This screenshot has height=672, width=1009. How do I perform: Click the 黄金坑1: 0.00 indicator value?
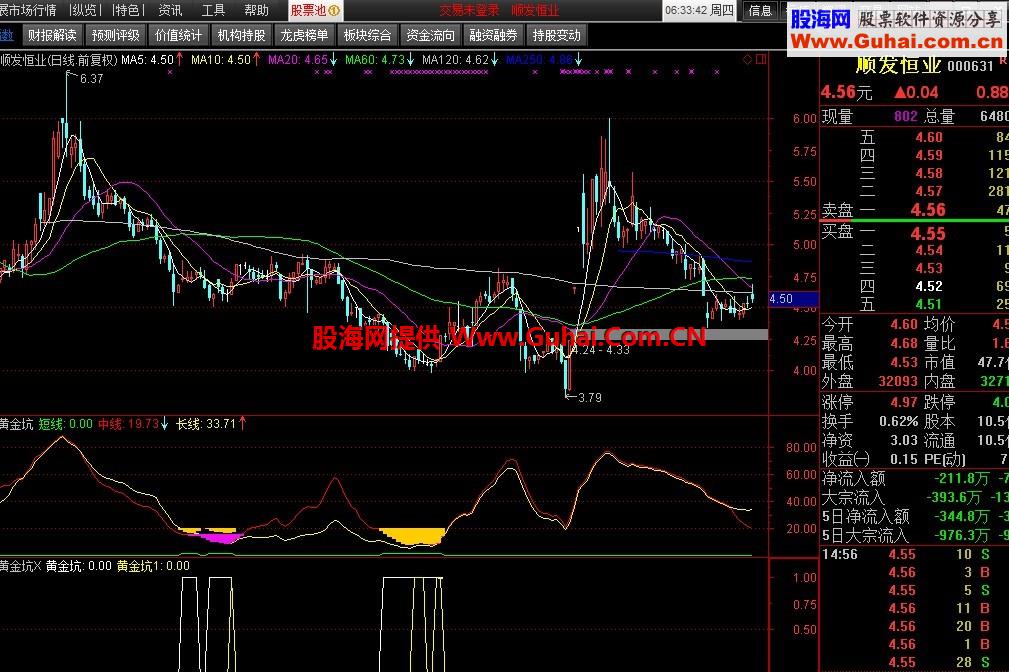pos(153,566)
